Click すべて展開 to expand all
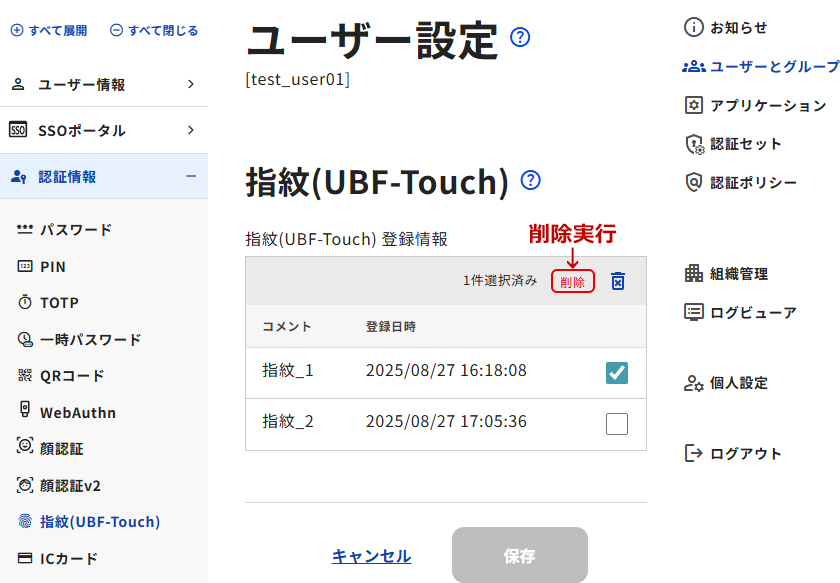The width and height of the screenshot is (840, 583). point(49,31)
